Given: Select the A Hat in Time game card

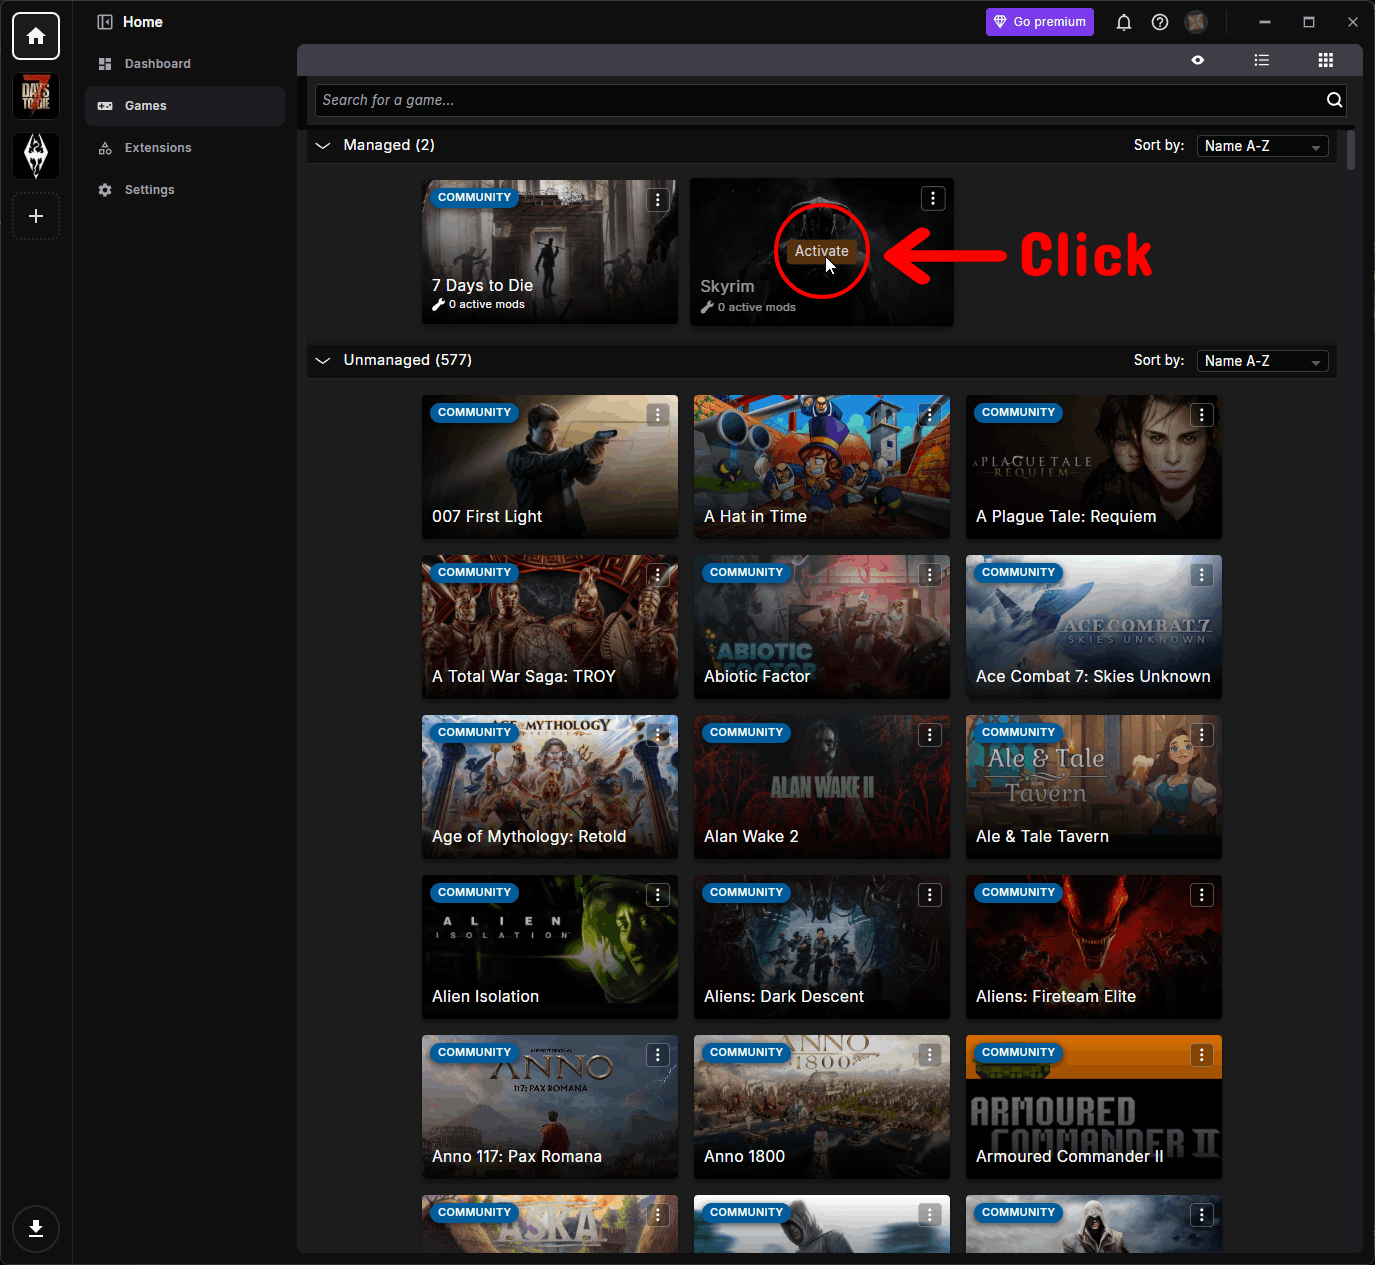Looking at the screenshot, I should tap(822, 467).
